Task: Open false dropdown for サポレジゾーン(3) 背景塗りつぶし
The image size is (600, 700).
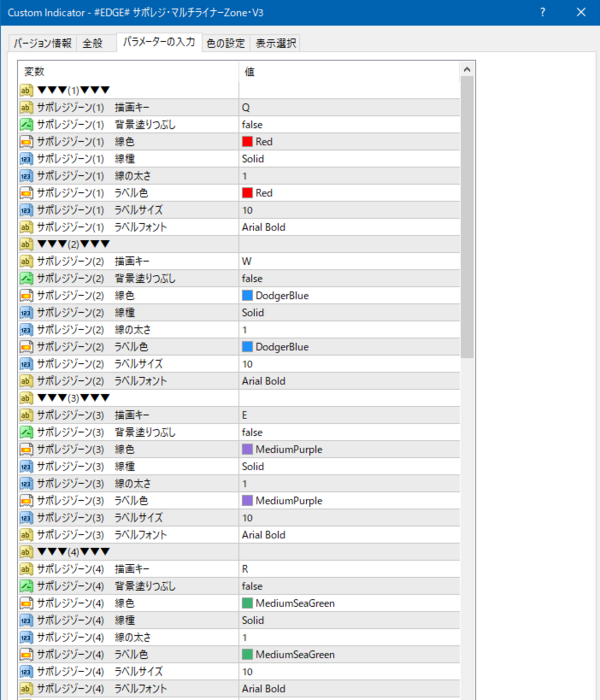Action: coord(349,432)
